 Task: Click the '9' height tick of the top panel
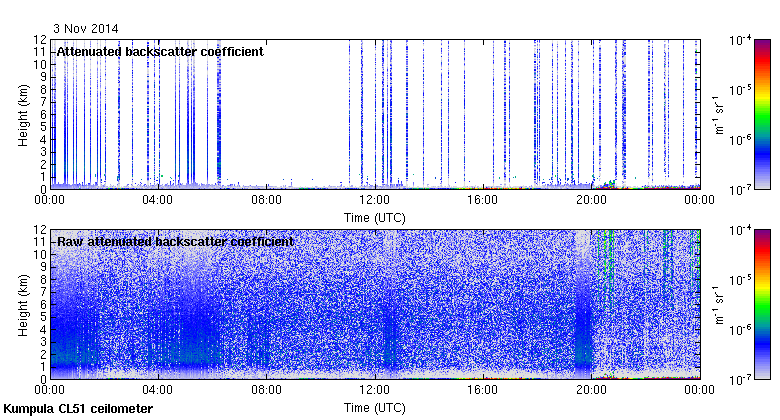[x=43, y=77]
